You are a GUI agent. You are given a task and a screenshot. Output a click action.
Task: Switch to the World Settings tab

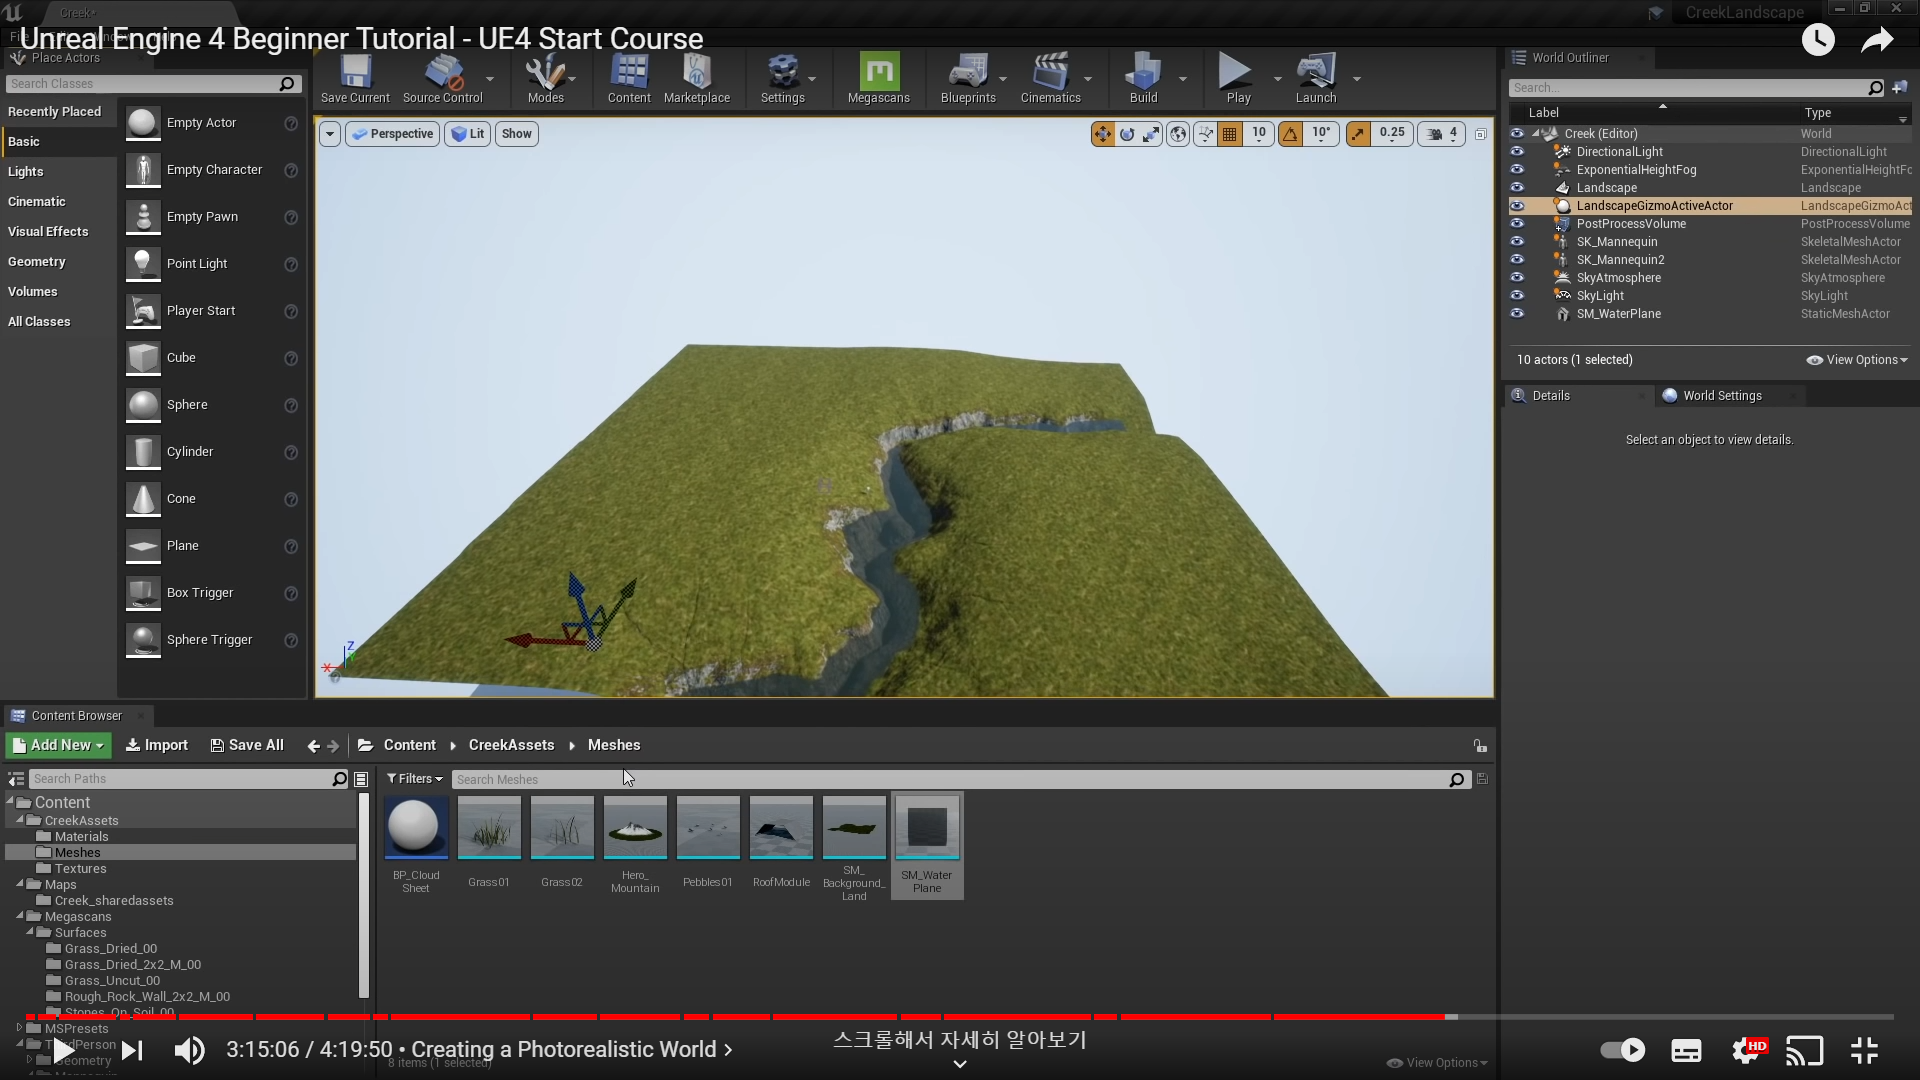point(1721,396)
